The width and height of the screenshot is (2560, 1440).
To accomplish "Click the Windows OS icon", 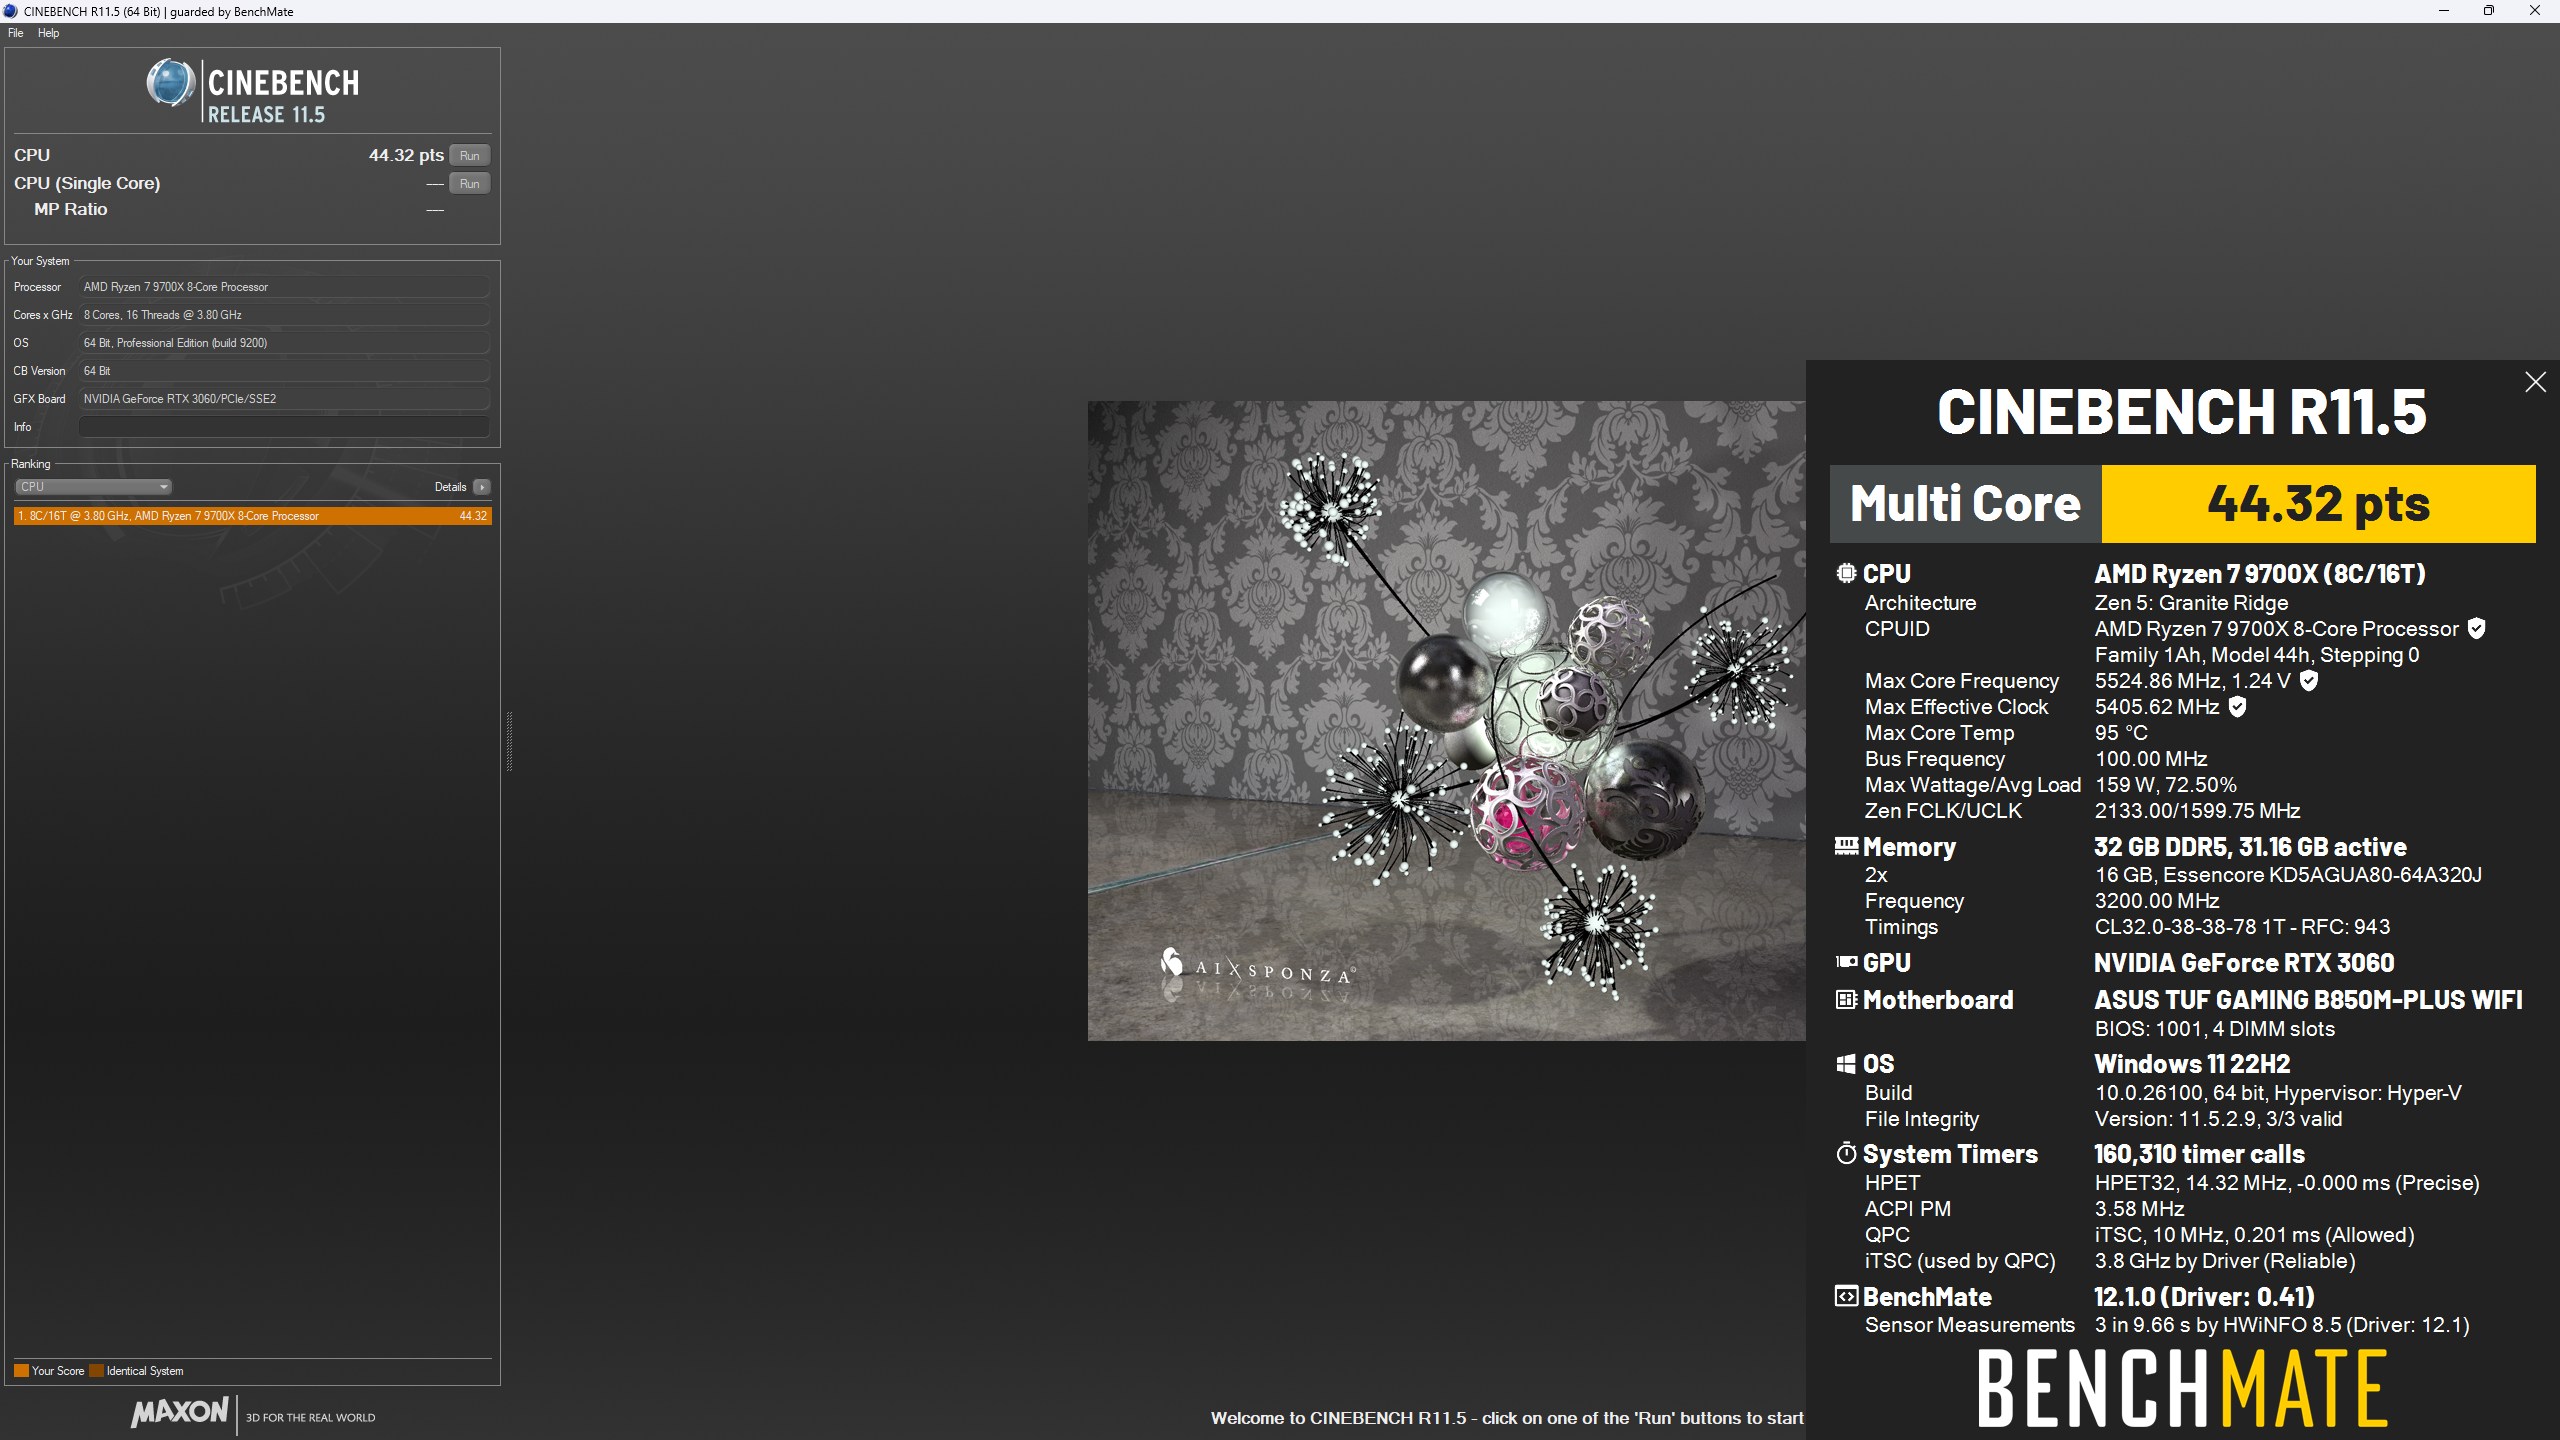I will coord(1846,1064).
